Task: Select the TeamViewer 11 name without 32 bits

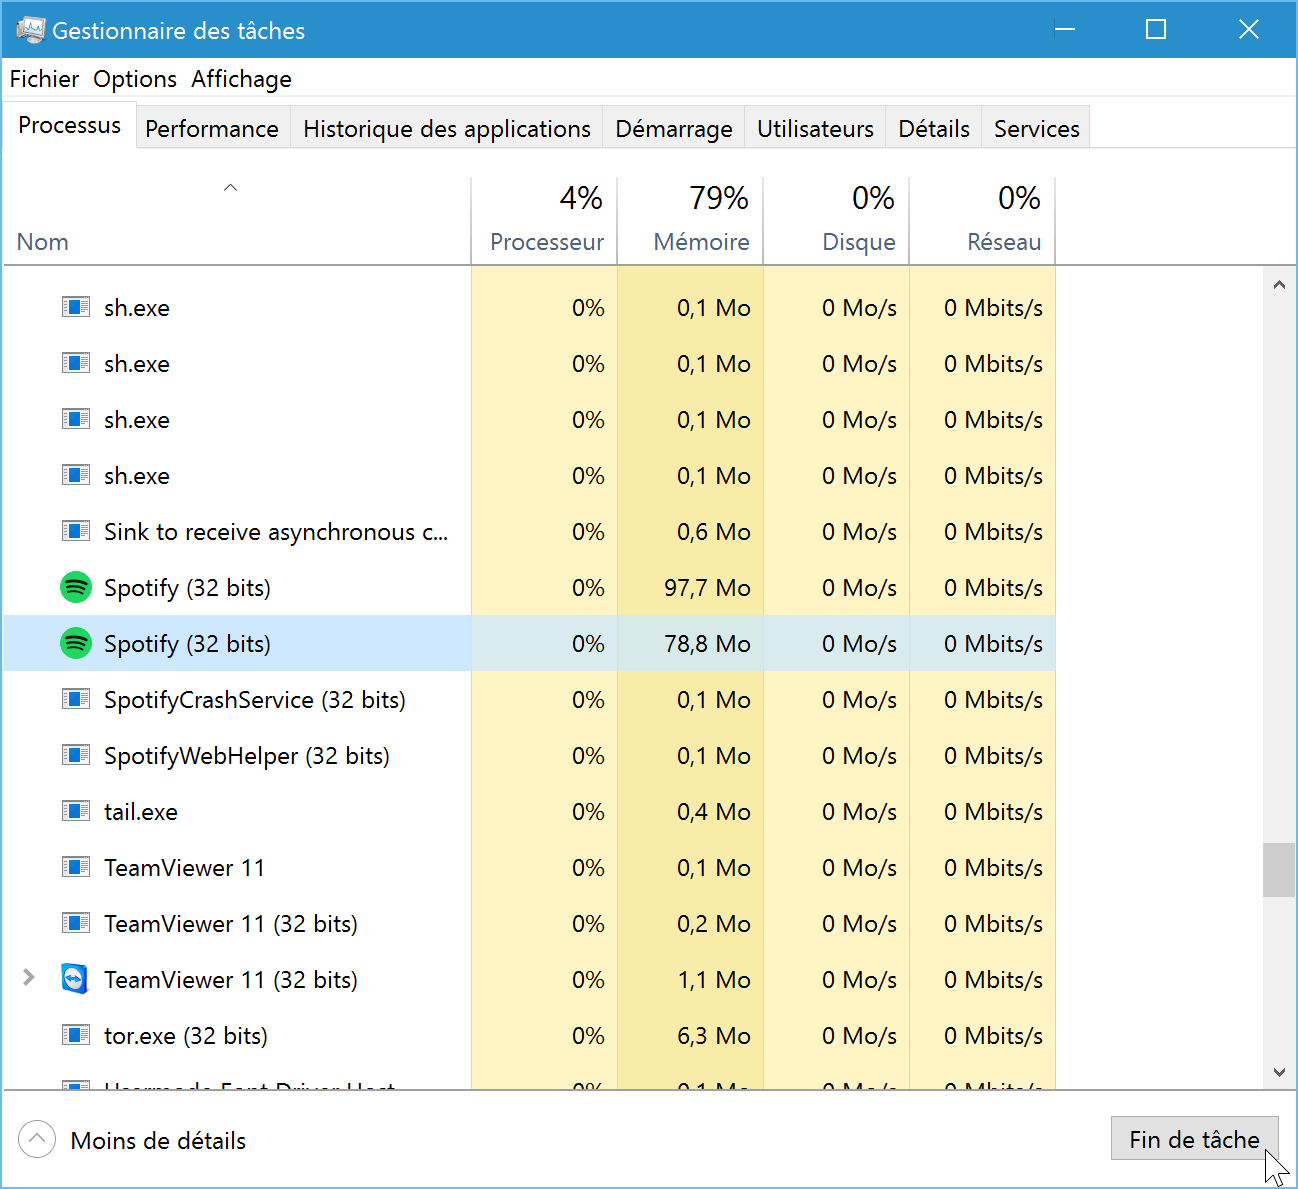Action: tap(184, 868)
